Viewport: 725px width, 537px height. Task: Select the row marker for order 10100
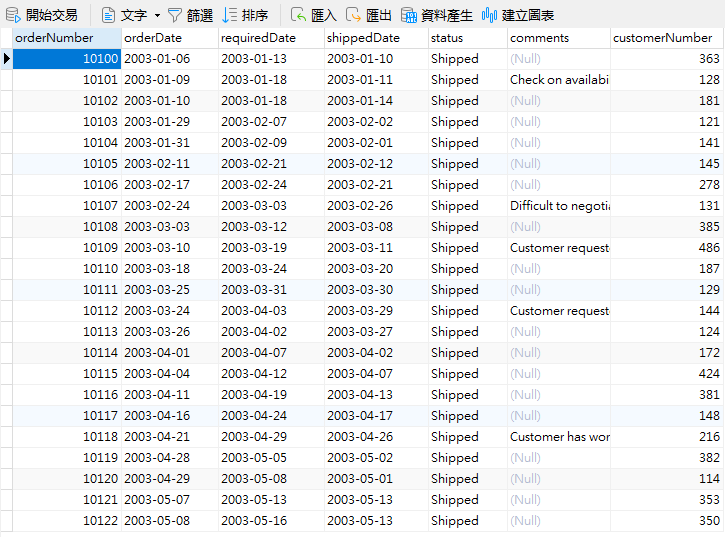6,59
